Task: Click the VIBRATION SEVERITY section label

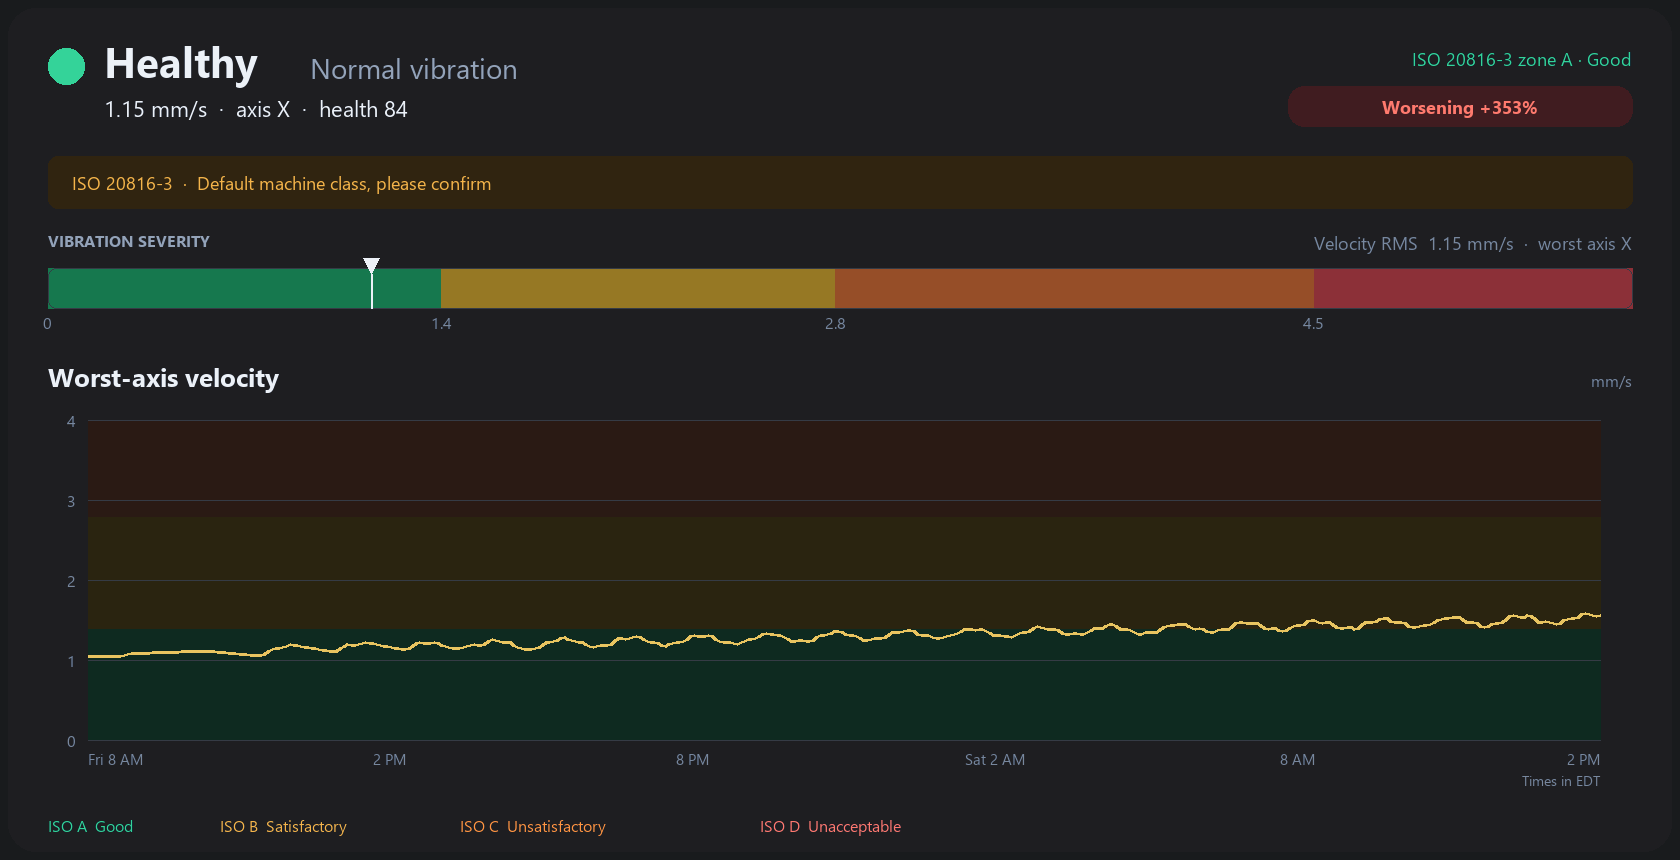Action: click(129, 242)
